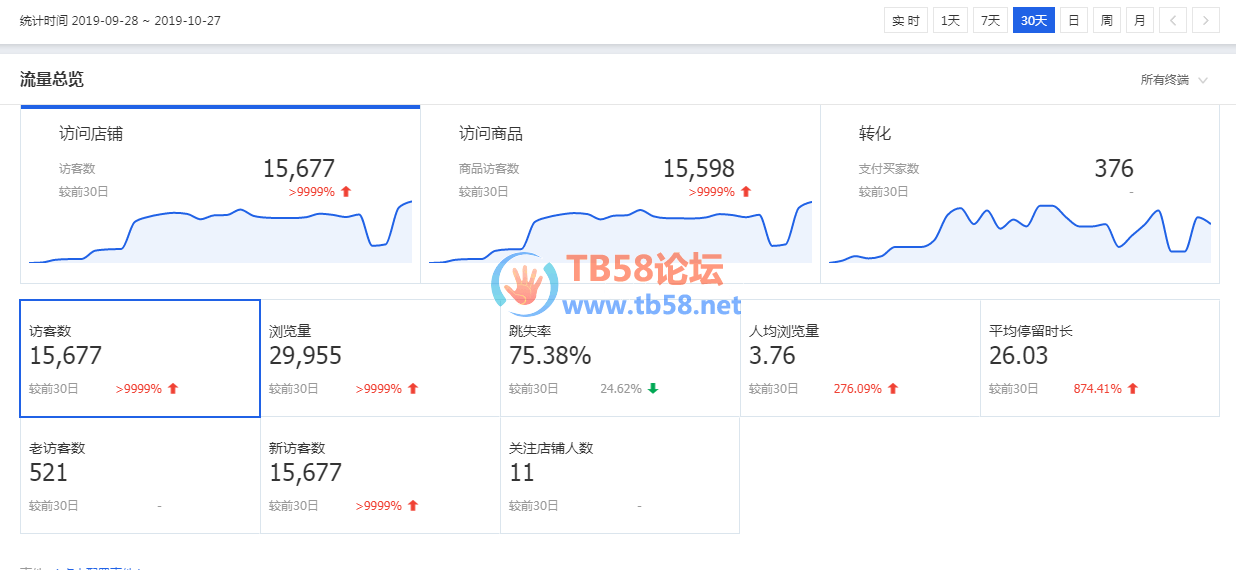
Task: Click red up arrow in 浏览量 tile
Action: 413,389
